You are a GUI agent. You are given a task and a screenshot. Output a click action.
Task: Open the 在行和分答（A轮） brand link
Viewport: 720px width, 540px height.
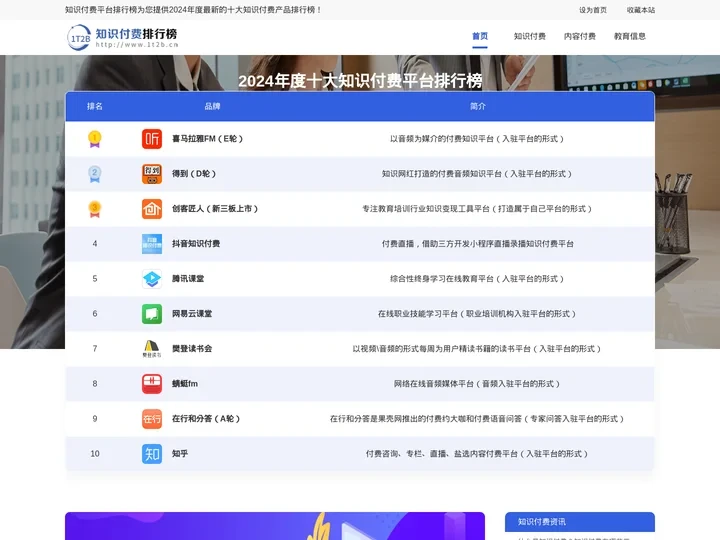click(x=206, y=419)
